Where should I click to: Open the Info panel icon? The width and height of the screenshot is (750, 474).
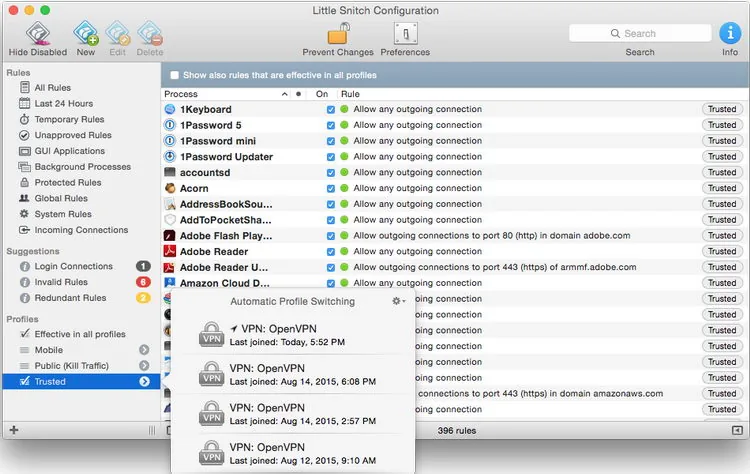[730, 33]
